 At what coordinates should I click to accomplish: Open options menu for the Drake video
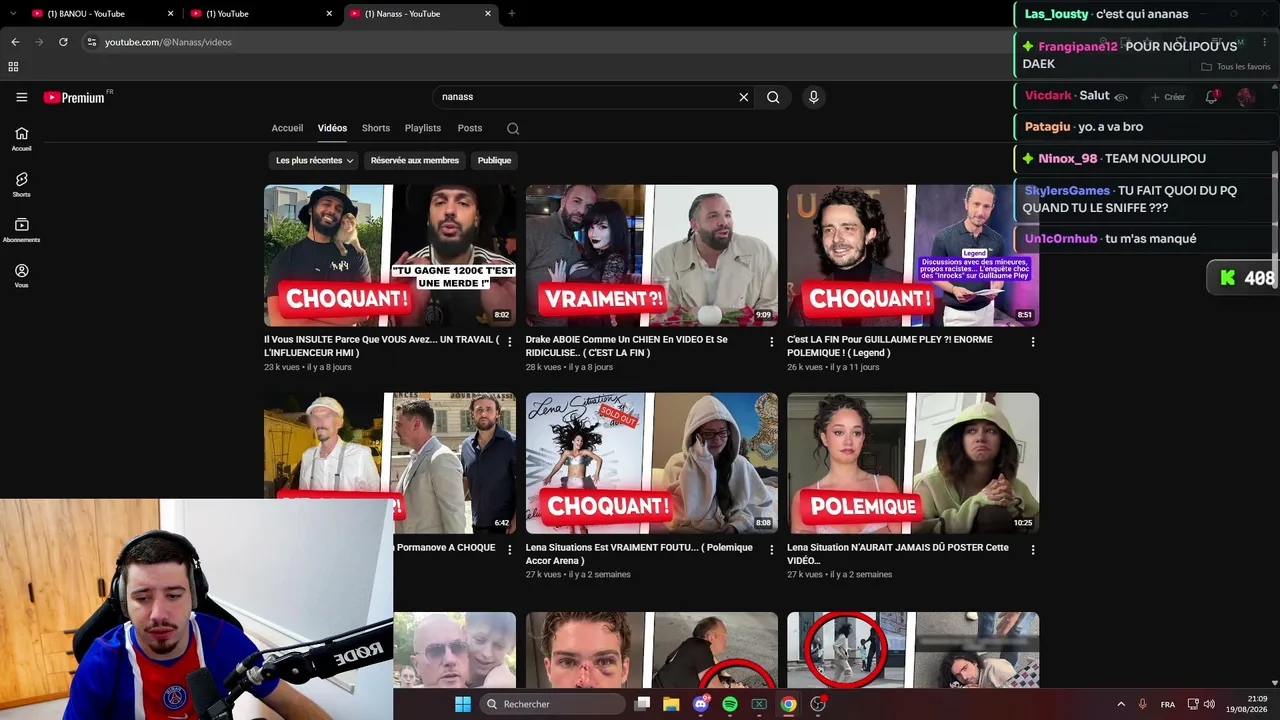[771, 342]
